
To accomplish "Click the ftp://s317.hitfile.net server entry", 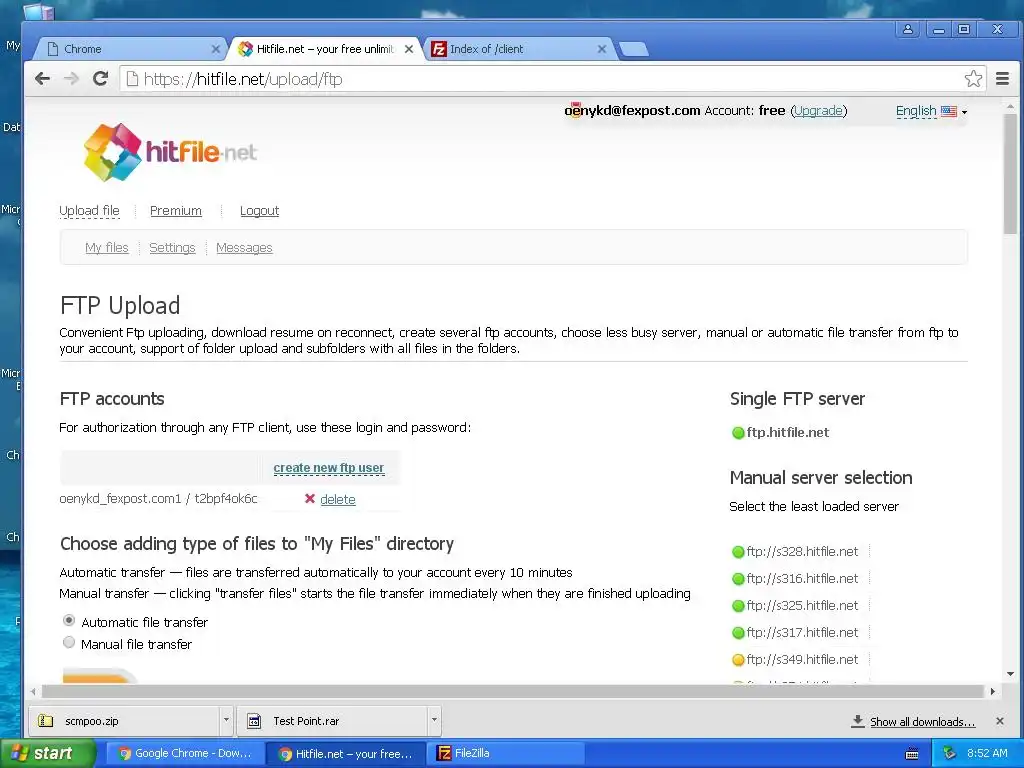I will (x=802, y=632).
